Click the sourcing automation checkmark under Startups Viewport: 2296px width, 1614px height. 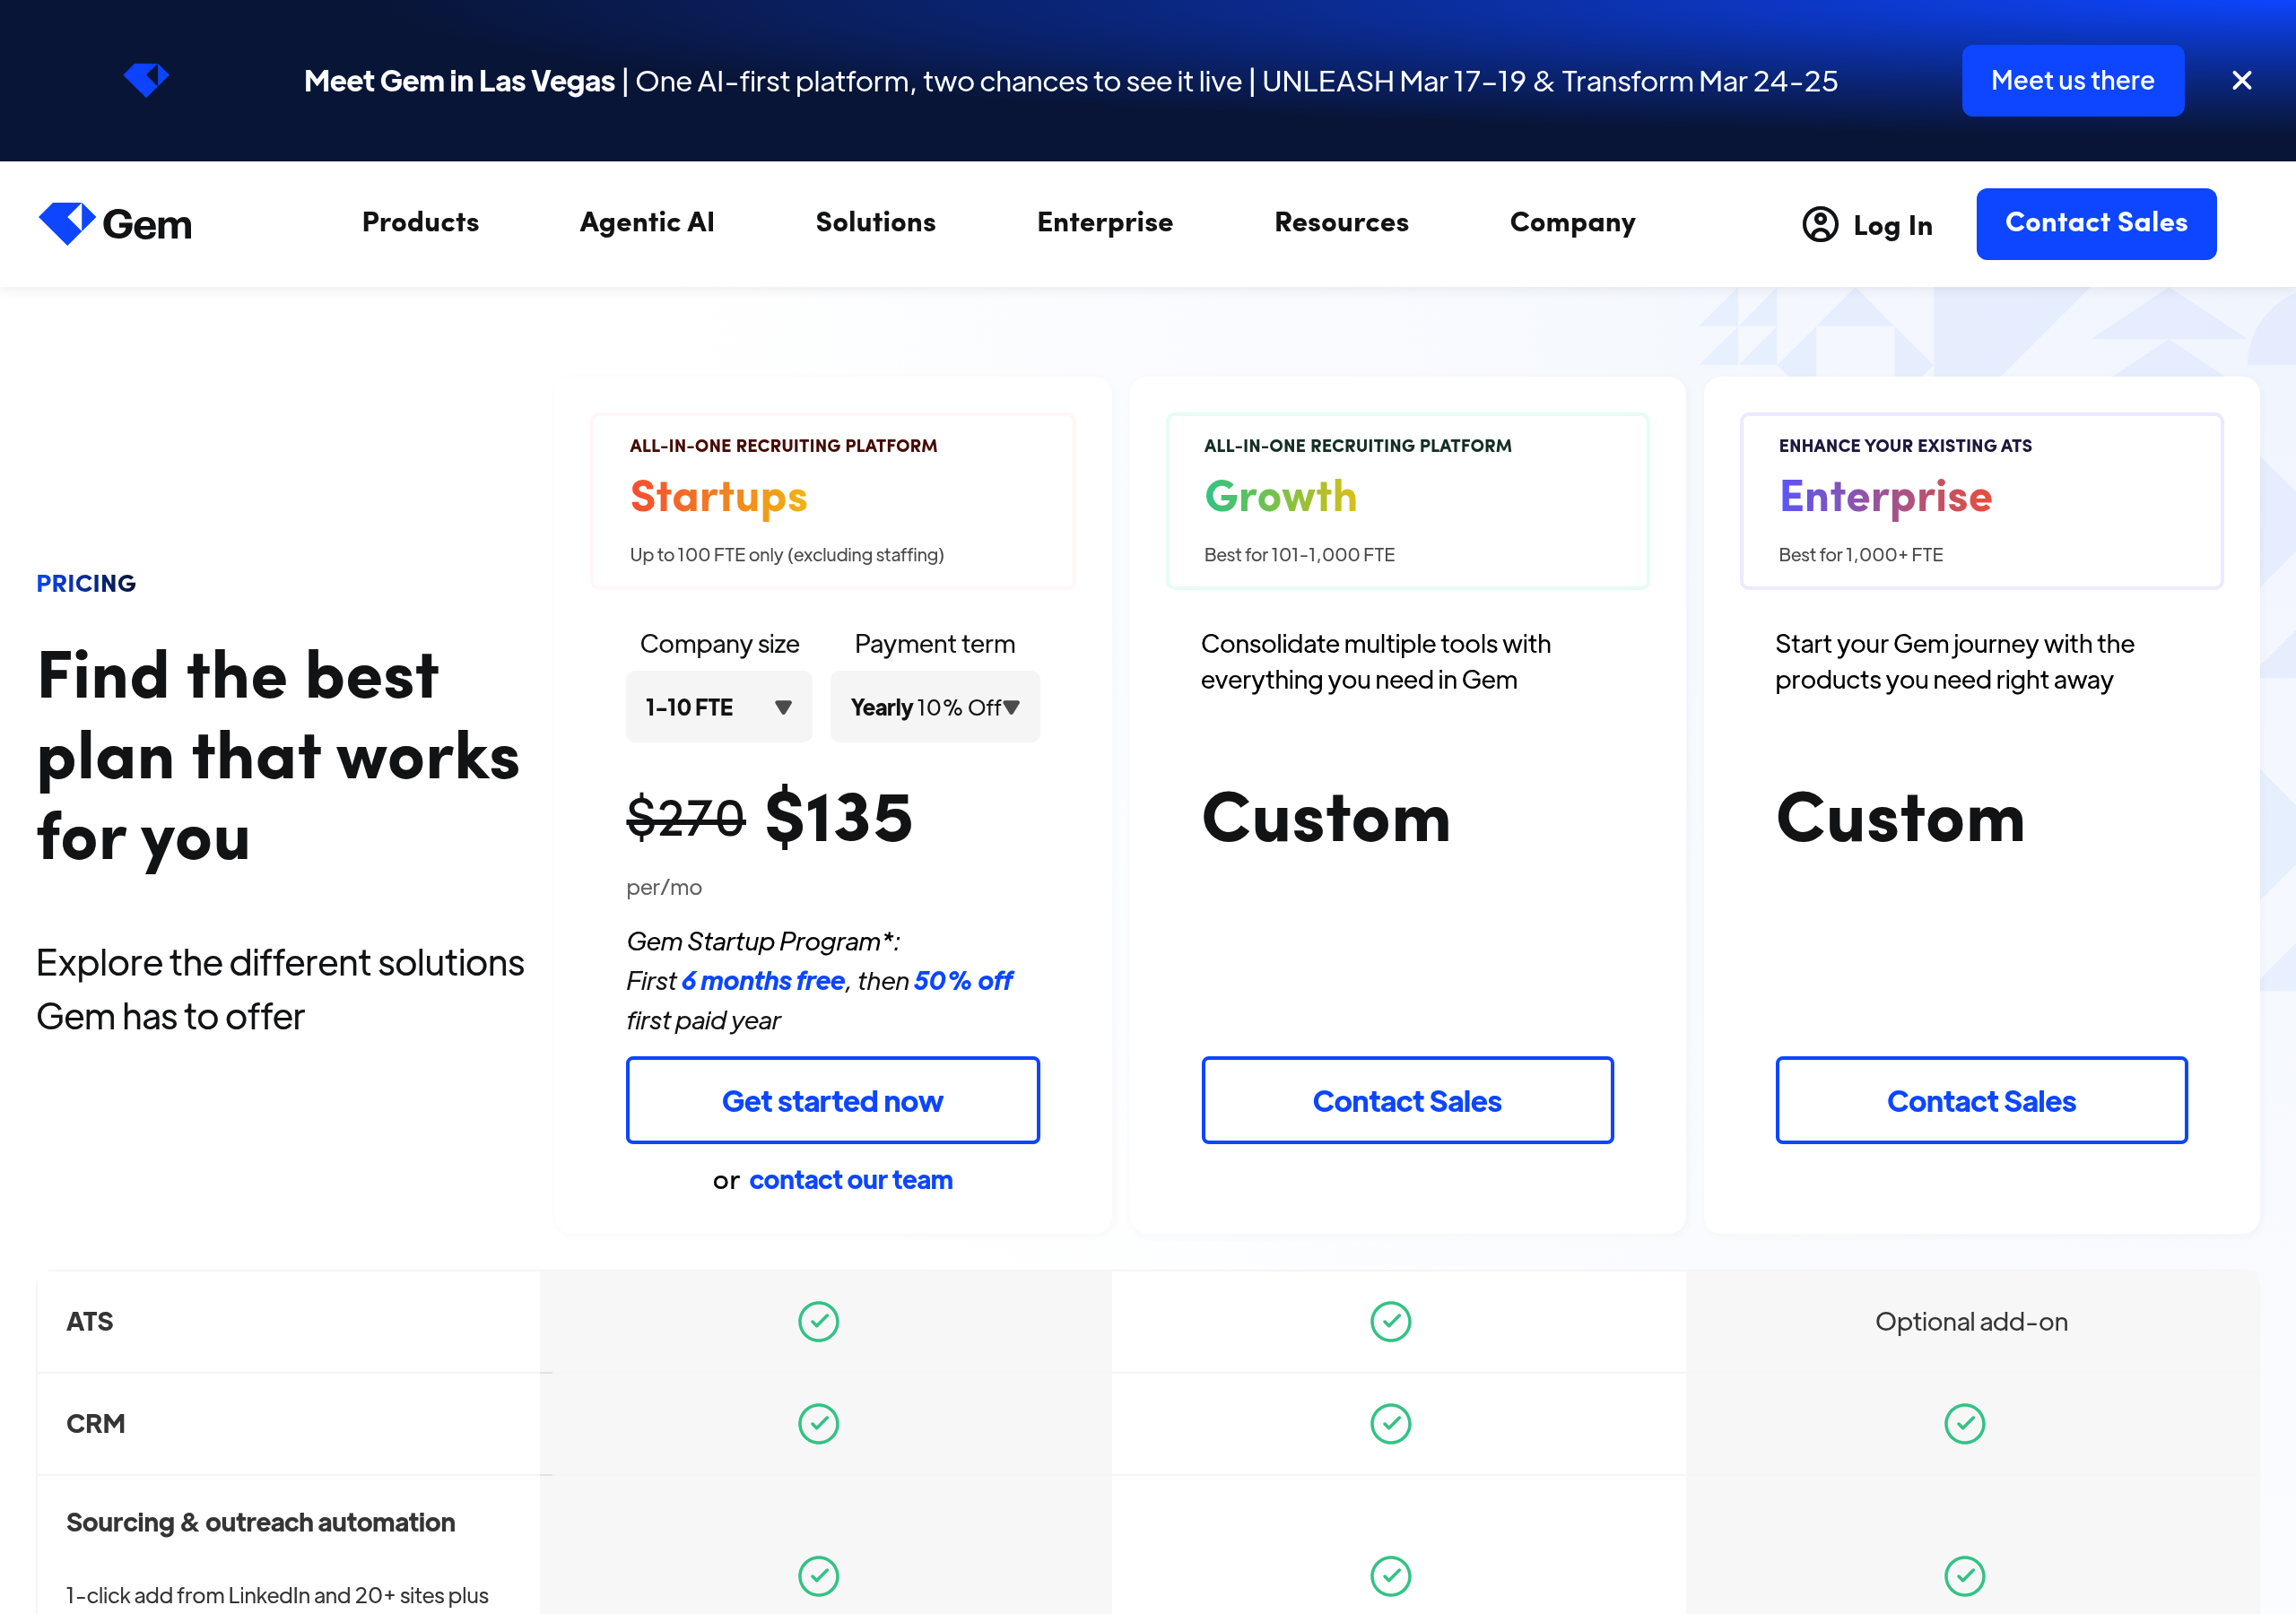click(x=818, y=1576)
